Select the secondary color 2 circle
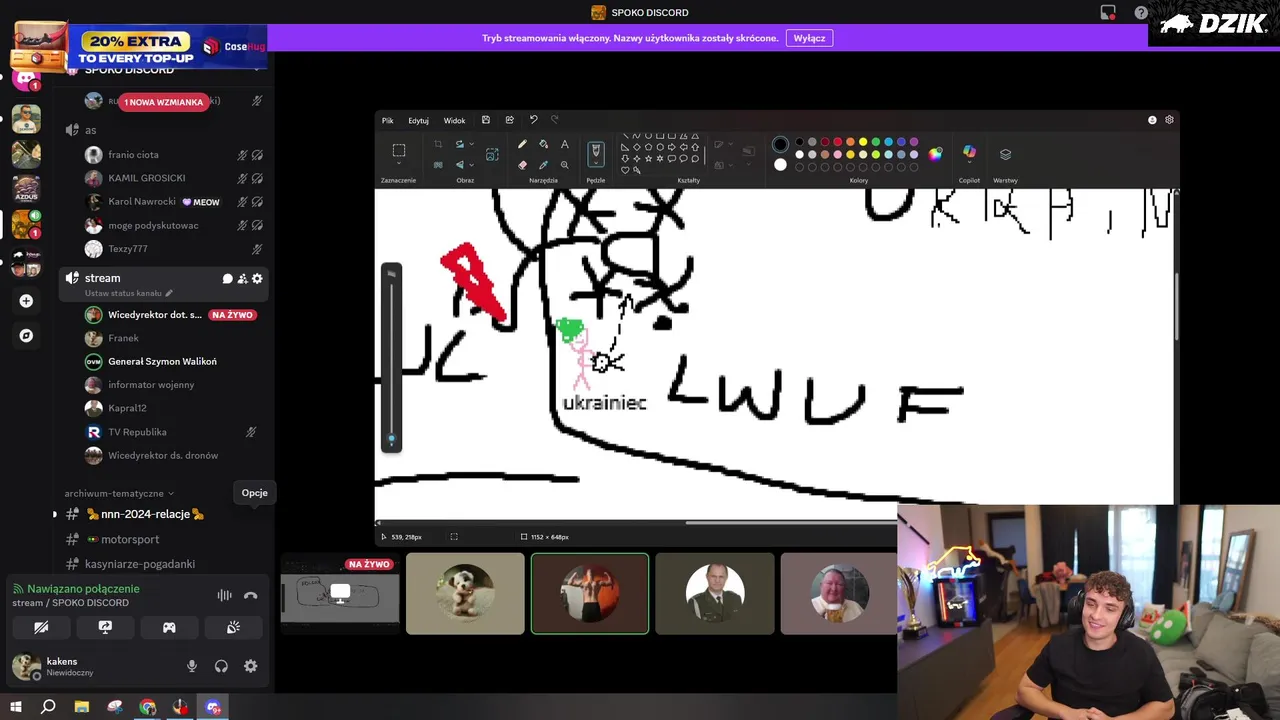This screenshot has height=720, width=1280. pyautogui.click(x=780, y=165)
